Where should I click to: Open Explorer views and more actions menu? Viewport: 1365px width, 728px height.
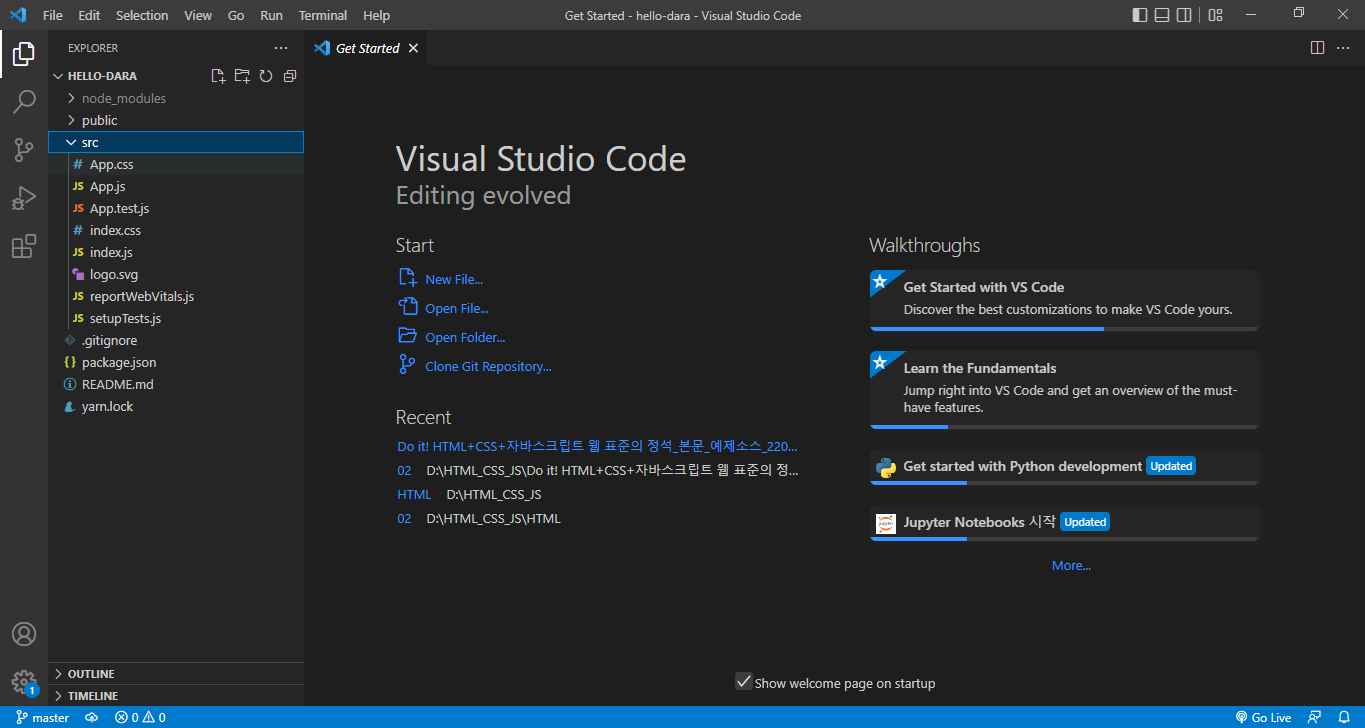click(281, 48)
